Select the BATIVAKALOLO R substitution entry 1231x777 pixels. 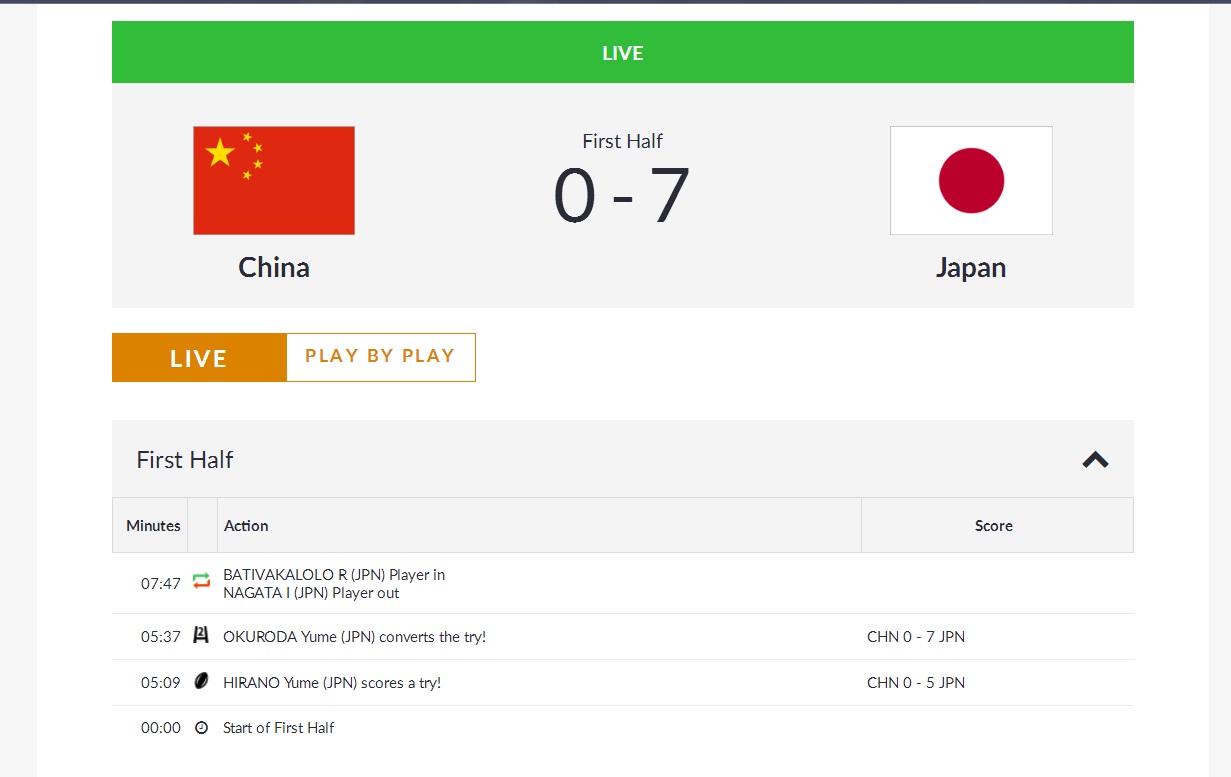pyautogui.click(x=334, y=575)
